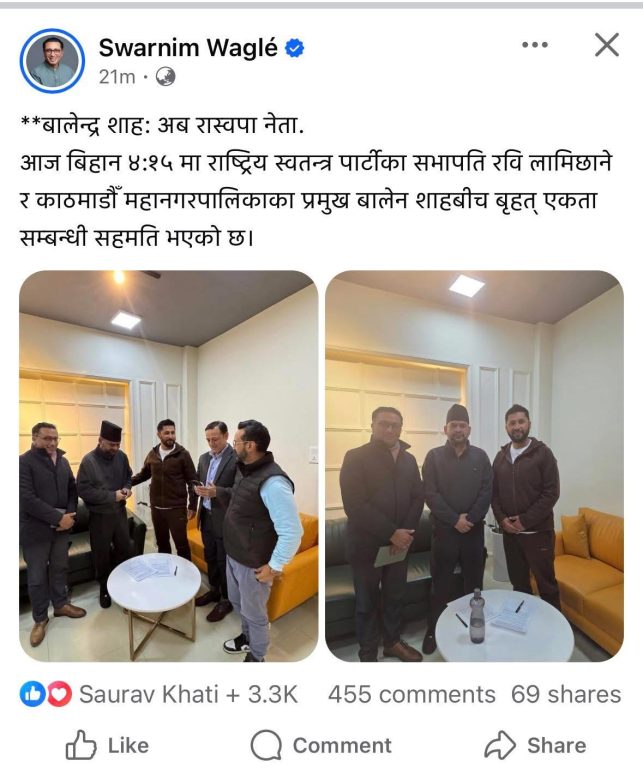Close the post with the X icon
Image resolution: width=643 pixels, height=768 pixels.
[607, 45]
